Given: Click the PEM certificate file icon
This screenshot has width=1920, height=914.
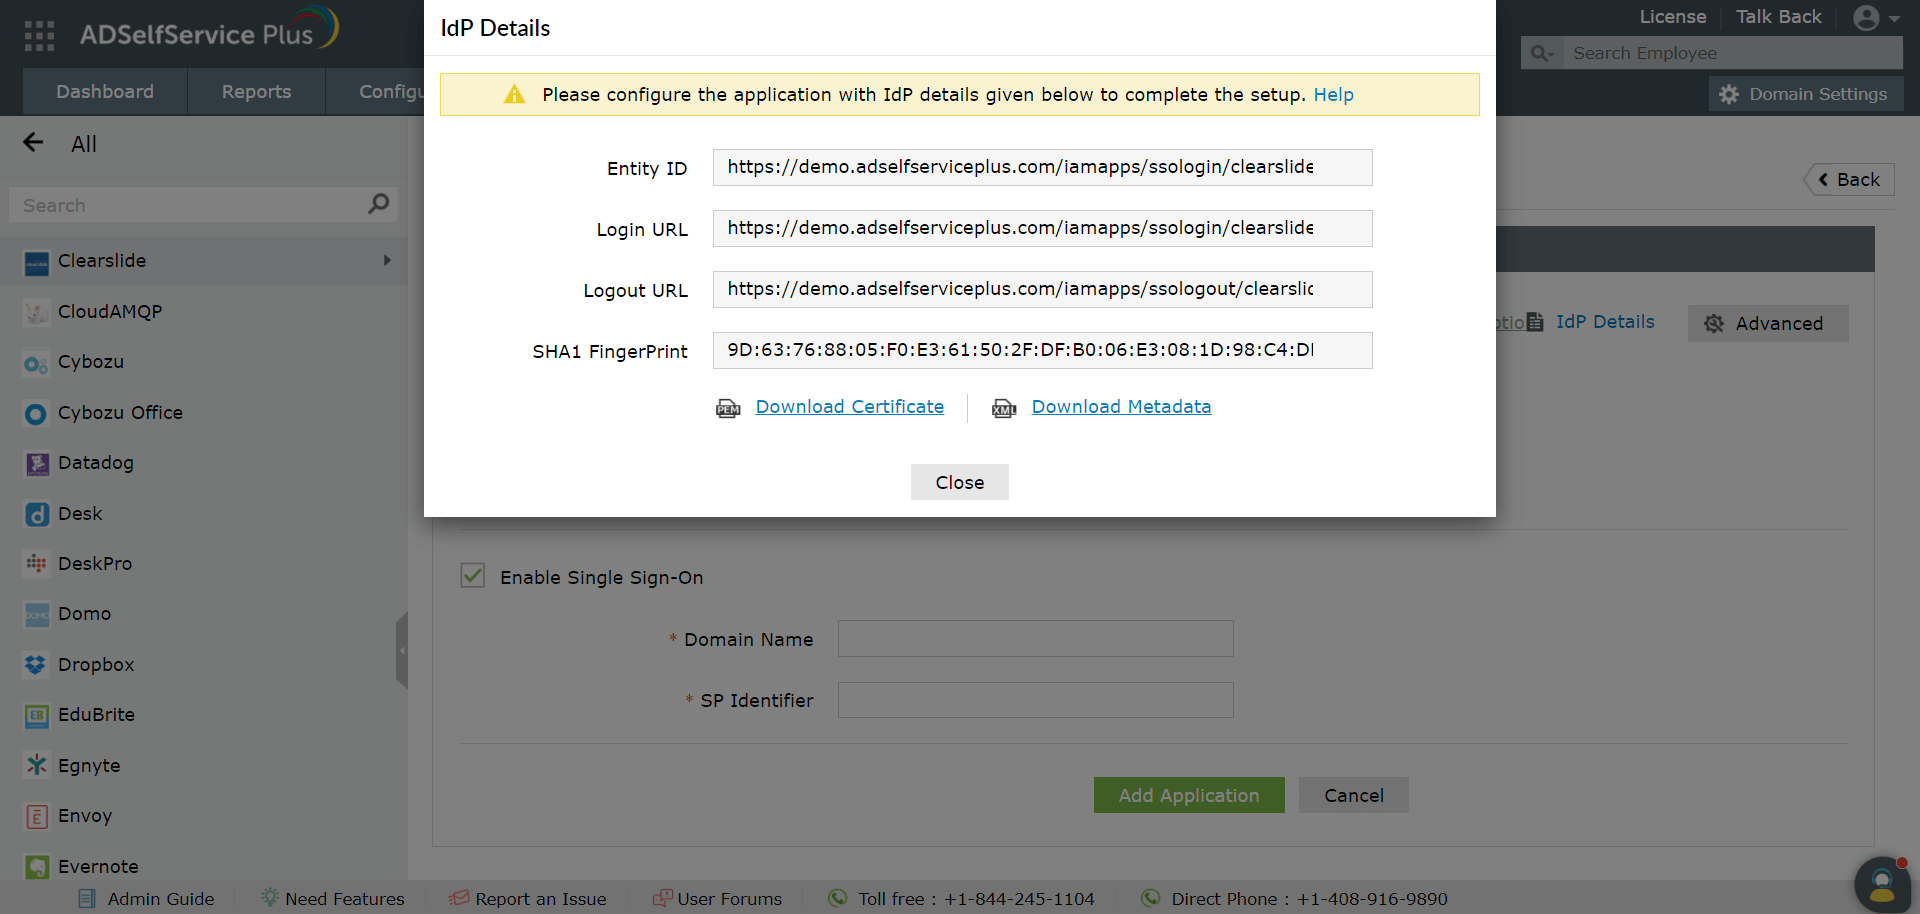Looking at the screenshot, I should point(728,408).
